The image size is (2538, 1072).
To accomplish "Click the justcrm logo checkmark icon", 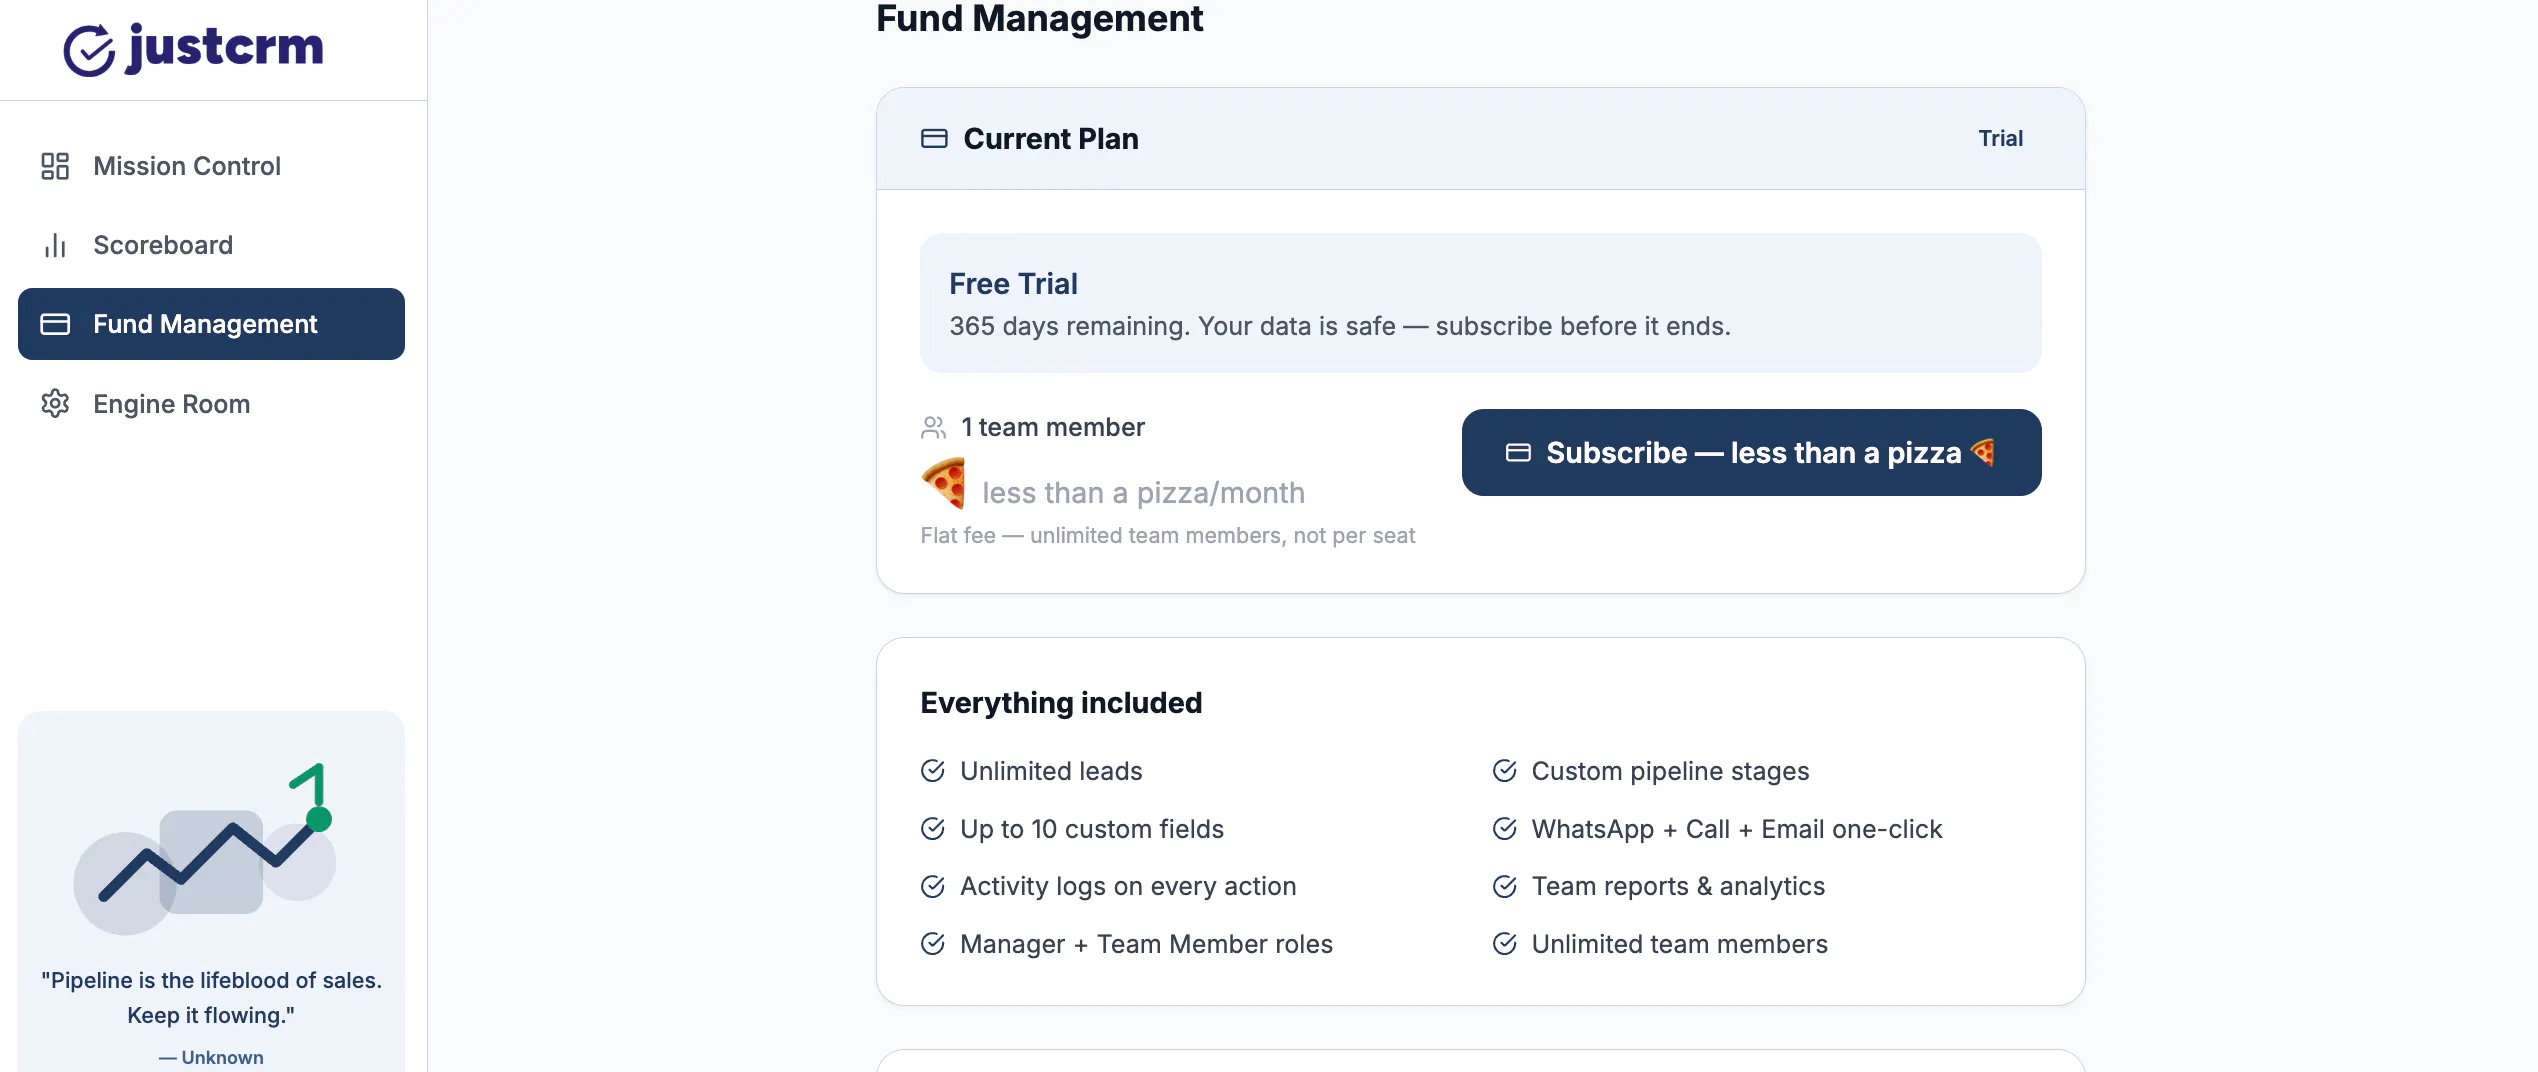I will [90, 50].
